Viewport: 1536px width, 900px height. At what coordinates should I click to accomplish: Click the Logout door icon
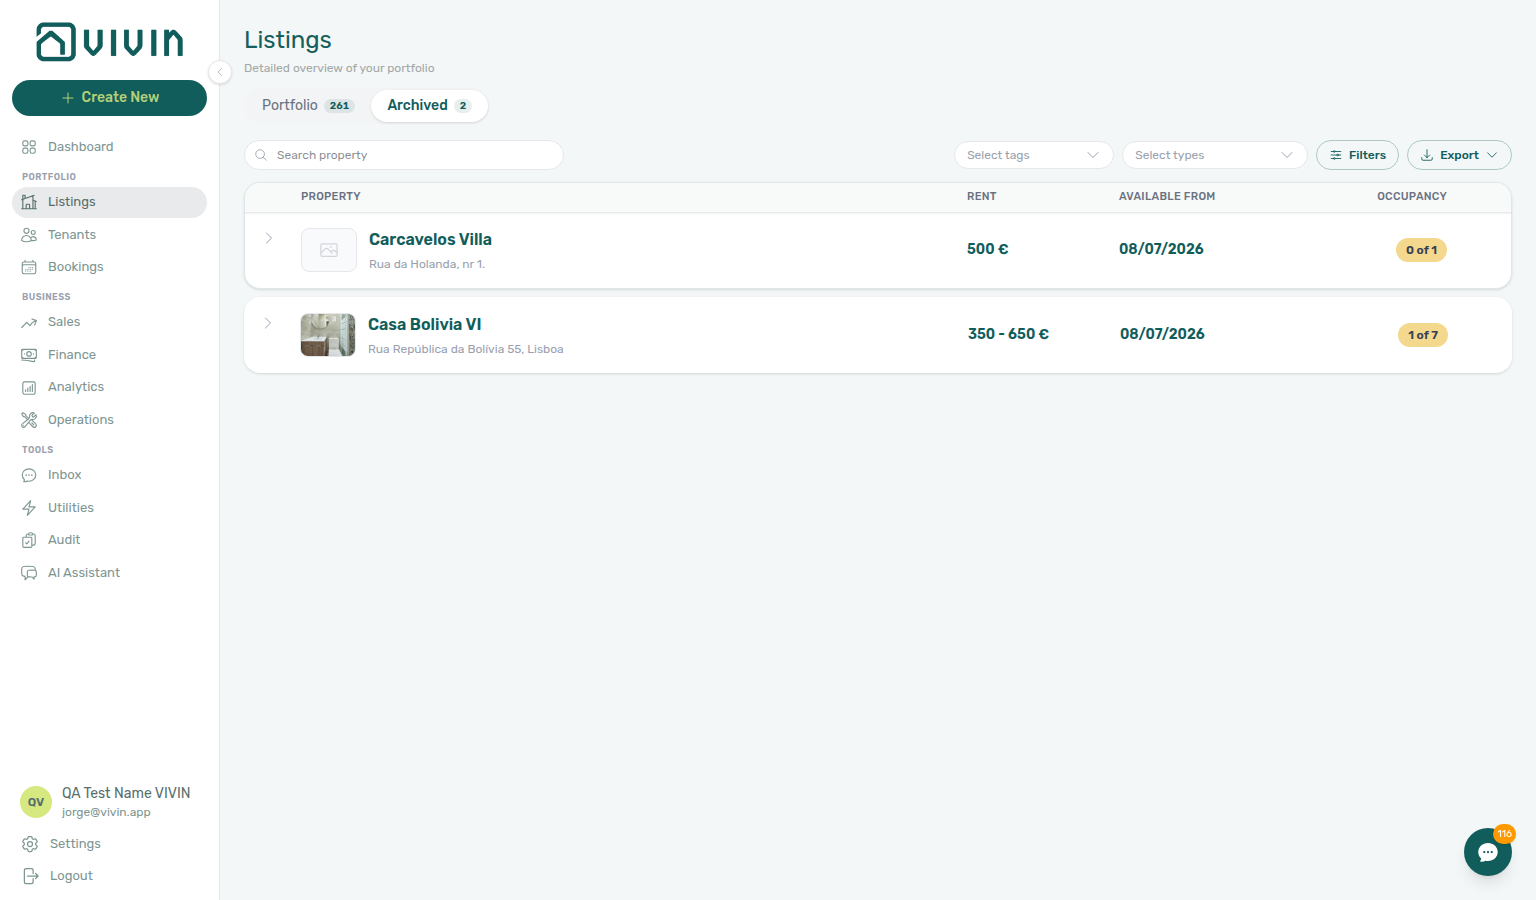tap(30, 876)
